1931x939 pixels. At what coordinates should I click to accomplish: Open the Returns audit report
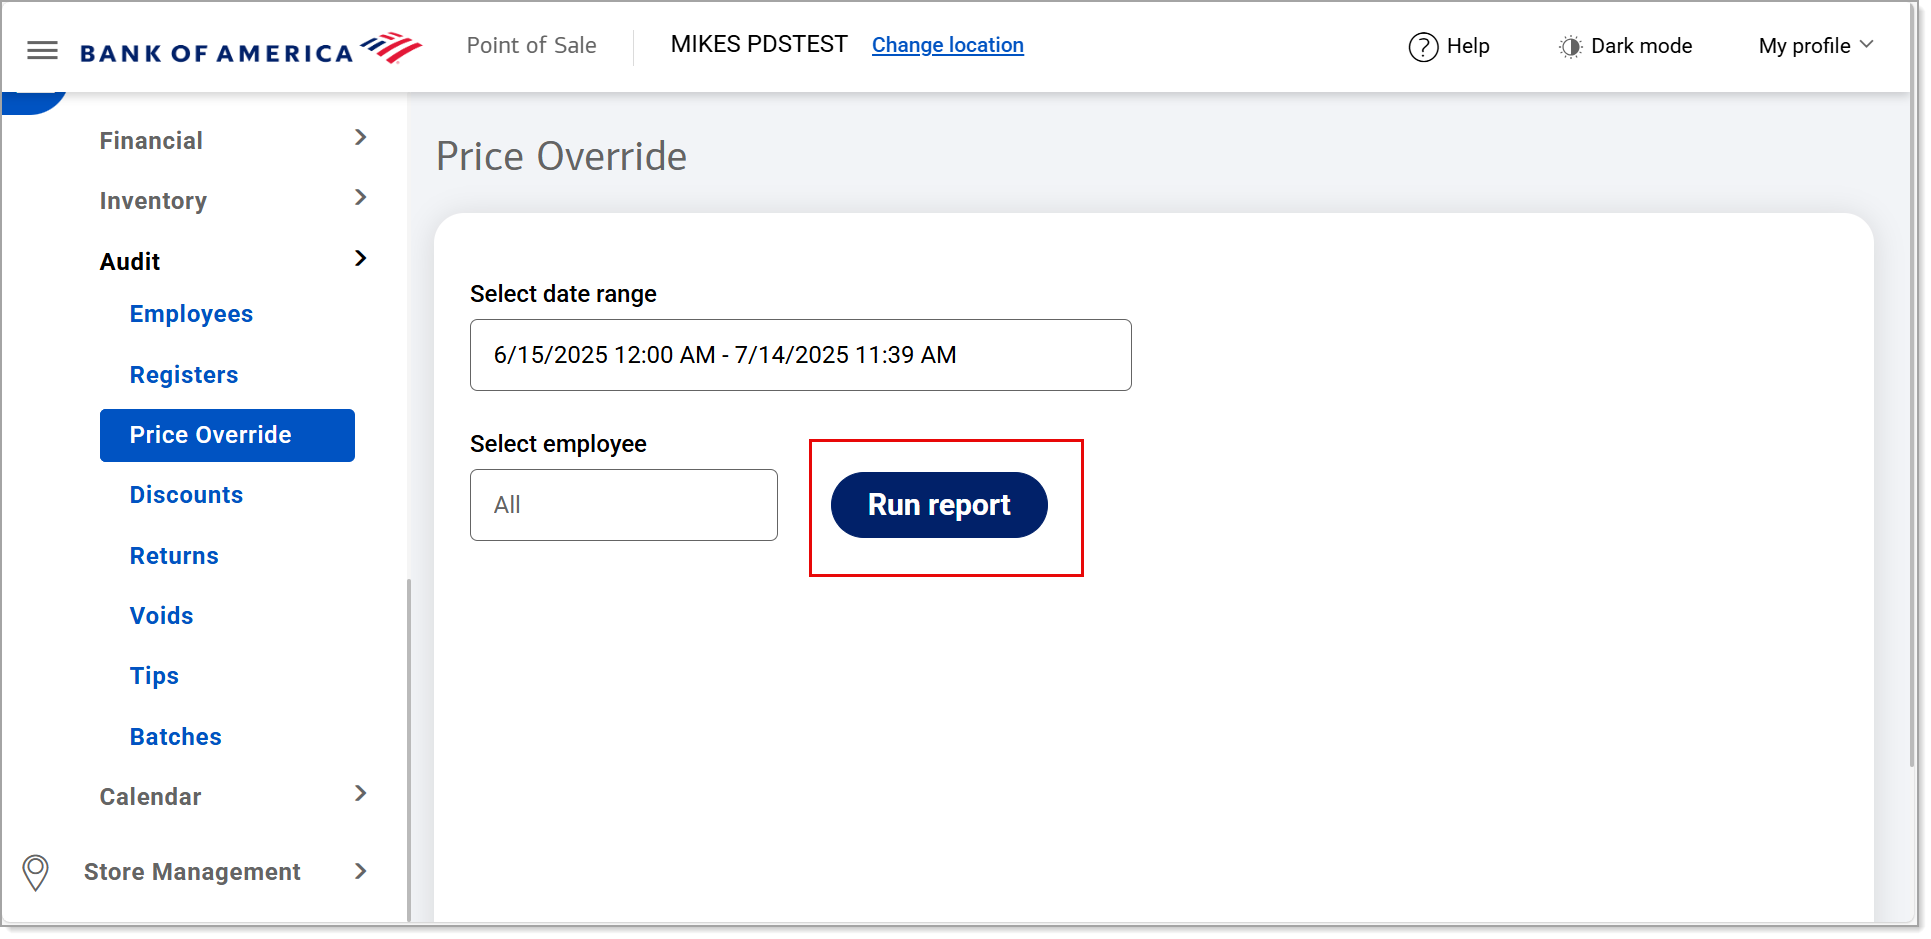click(x=174, y=556)
